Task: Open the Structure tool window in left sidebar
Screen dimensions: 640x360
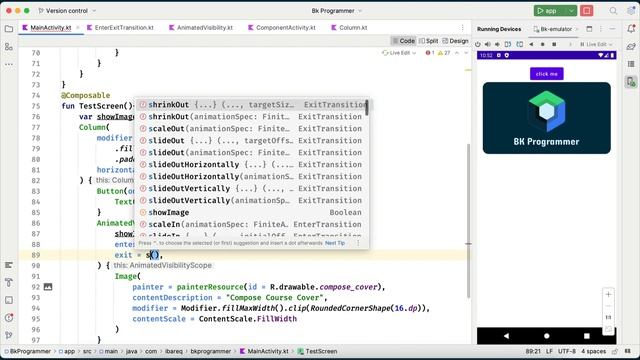Action: [9, 47]
